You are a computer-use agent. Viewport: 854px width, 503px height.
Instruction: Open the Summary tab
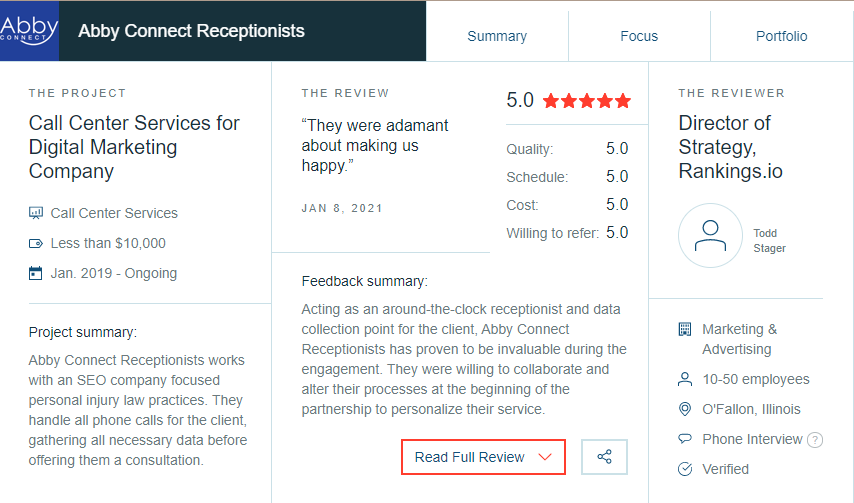497,36
